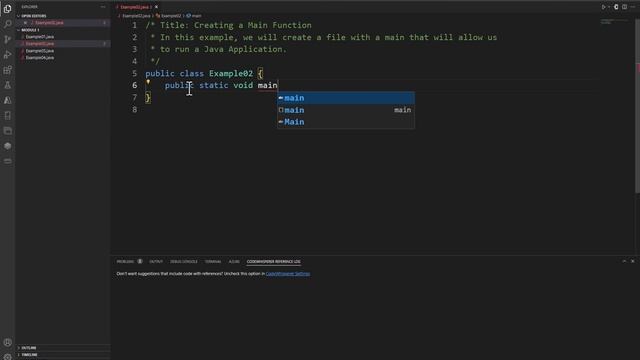This screenshot has height=360, width=640.
Task: Switch to the Problems panel tab
Action: click(x=125, y=262)
